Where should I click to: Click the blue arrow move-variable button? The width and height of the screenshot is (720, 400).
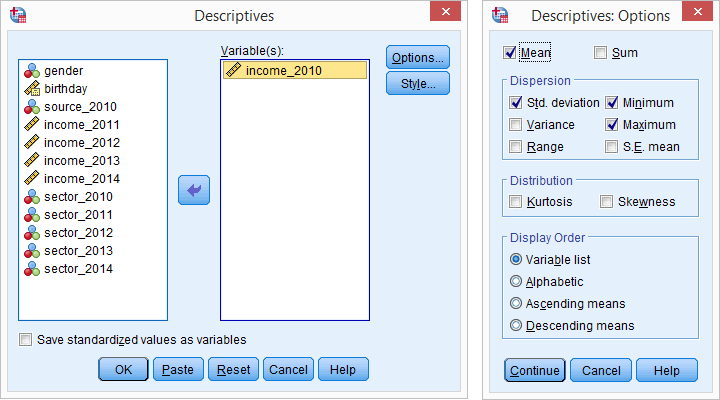193,189
